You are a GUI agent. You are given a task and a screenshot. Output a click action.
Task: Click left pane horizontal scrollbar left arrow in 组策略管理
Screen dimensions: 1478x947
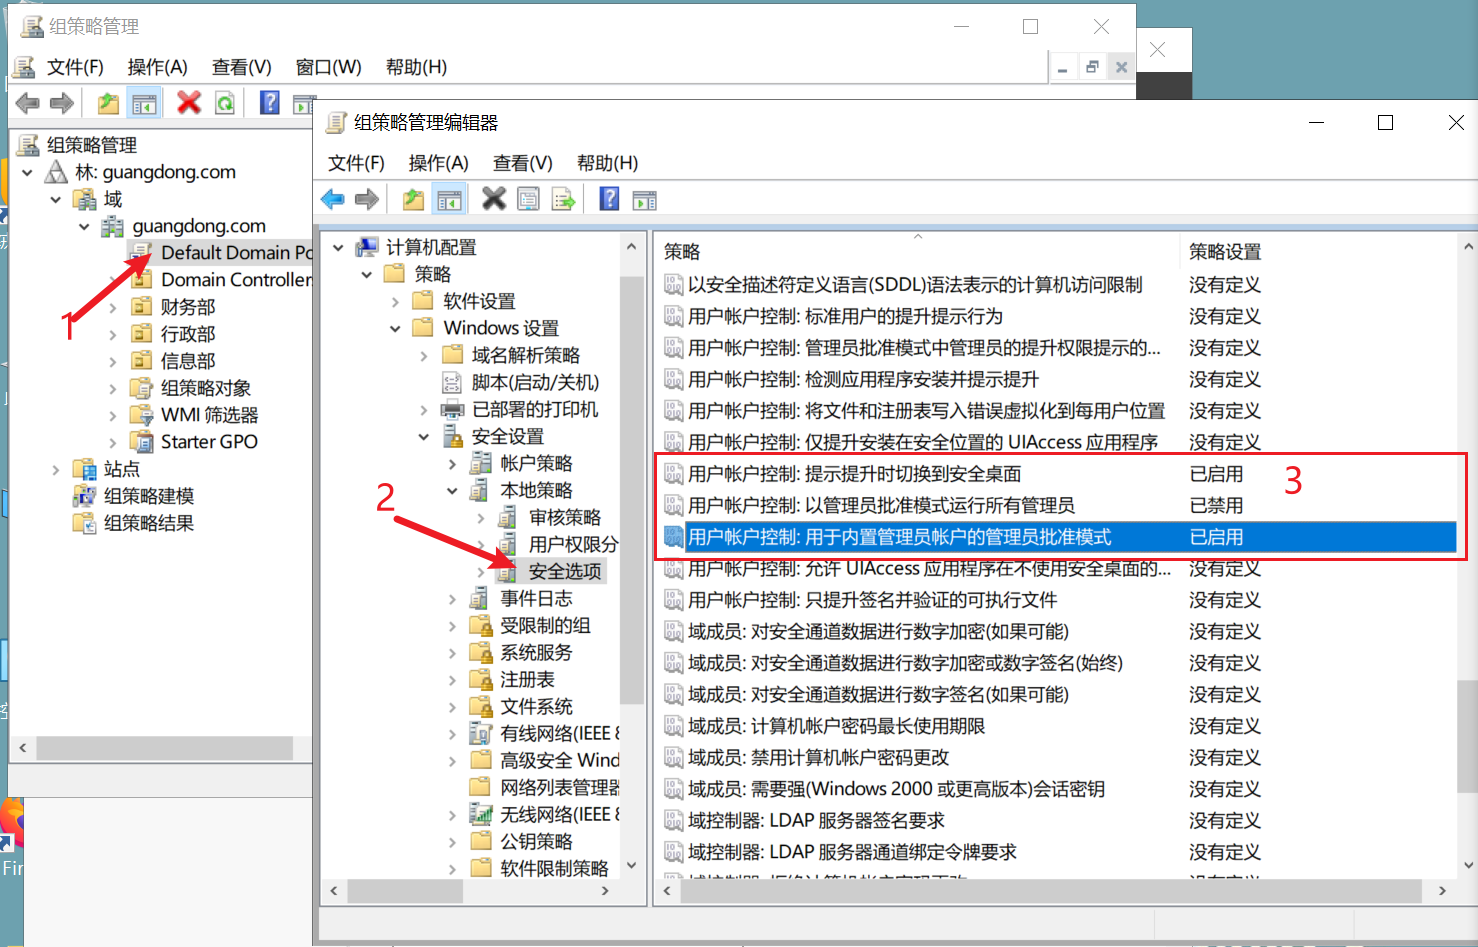(23, 748)
